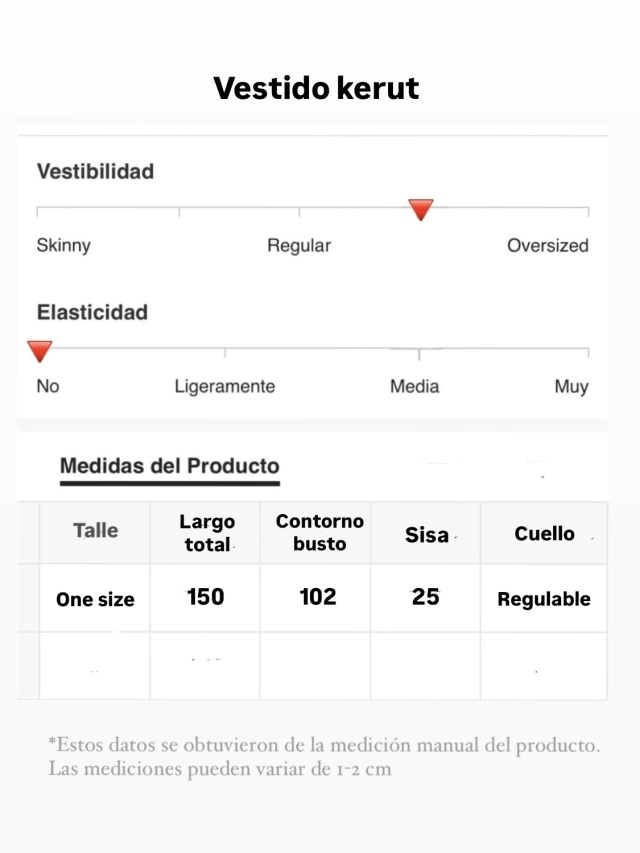
Task: Select the Regular fit label
Action: [x=299, y=245]
